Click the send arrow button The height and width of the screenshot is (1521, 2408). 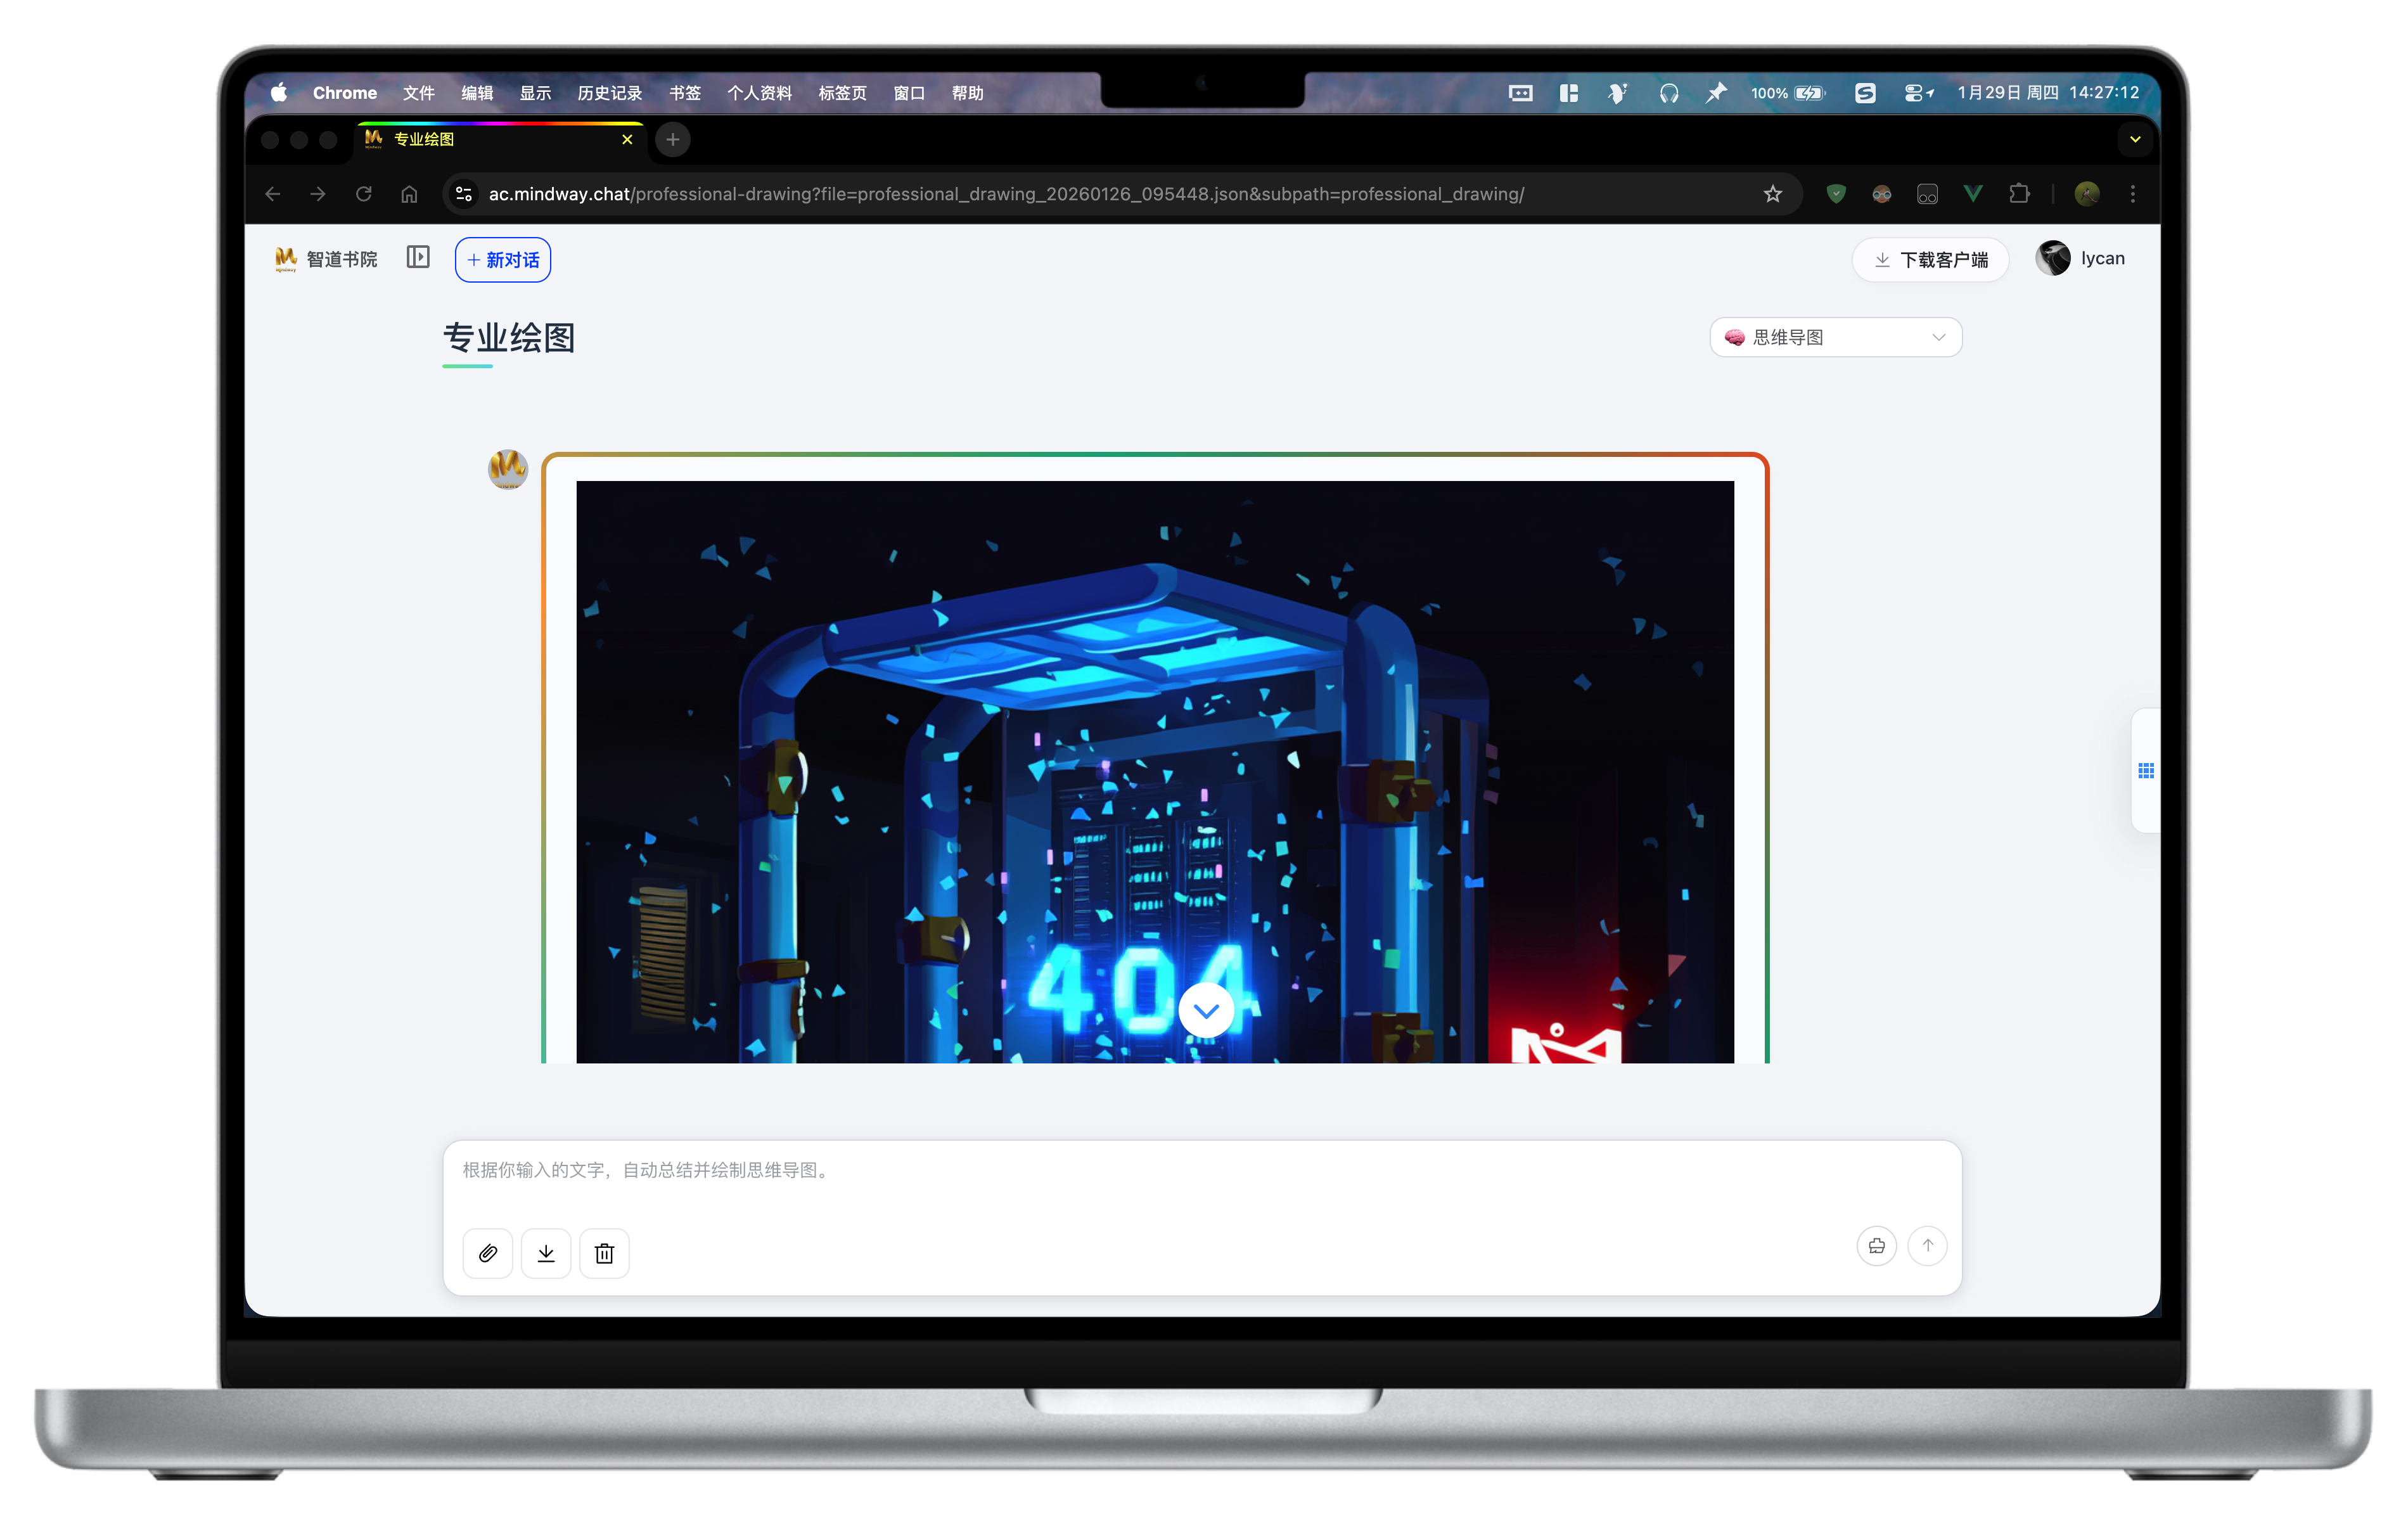[1927, 1246]
